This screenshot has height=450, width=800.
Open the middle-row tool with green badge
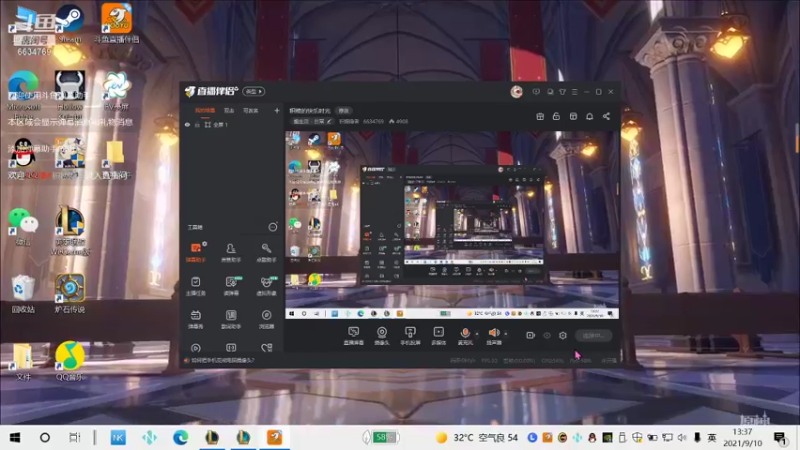pyautogui.click(x=231, y=286)
